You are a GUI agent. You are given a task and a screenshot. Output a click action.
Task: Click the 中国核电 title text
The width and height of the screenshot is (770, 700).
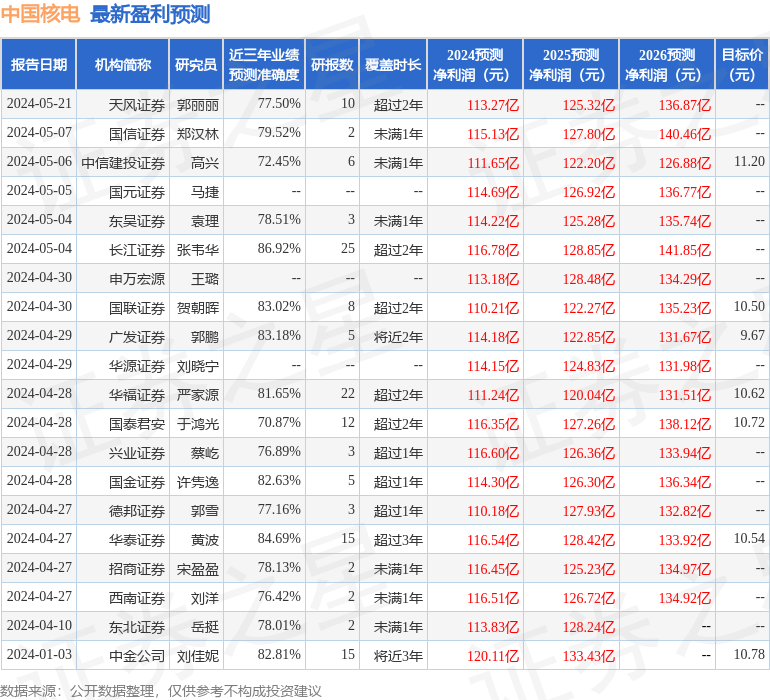(x=40, y=14)
